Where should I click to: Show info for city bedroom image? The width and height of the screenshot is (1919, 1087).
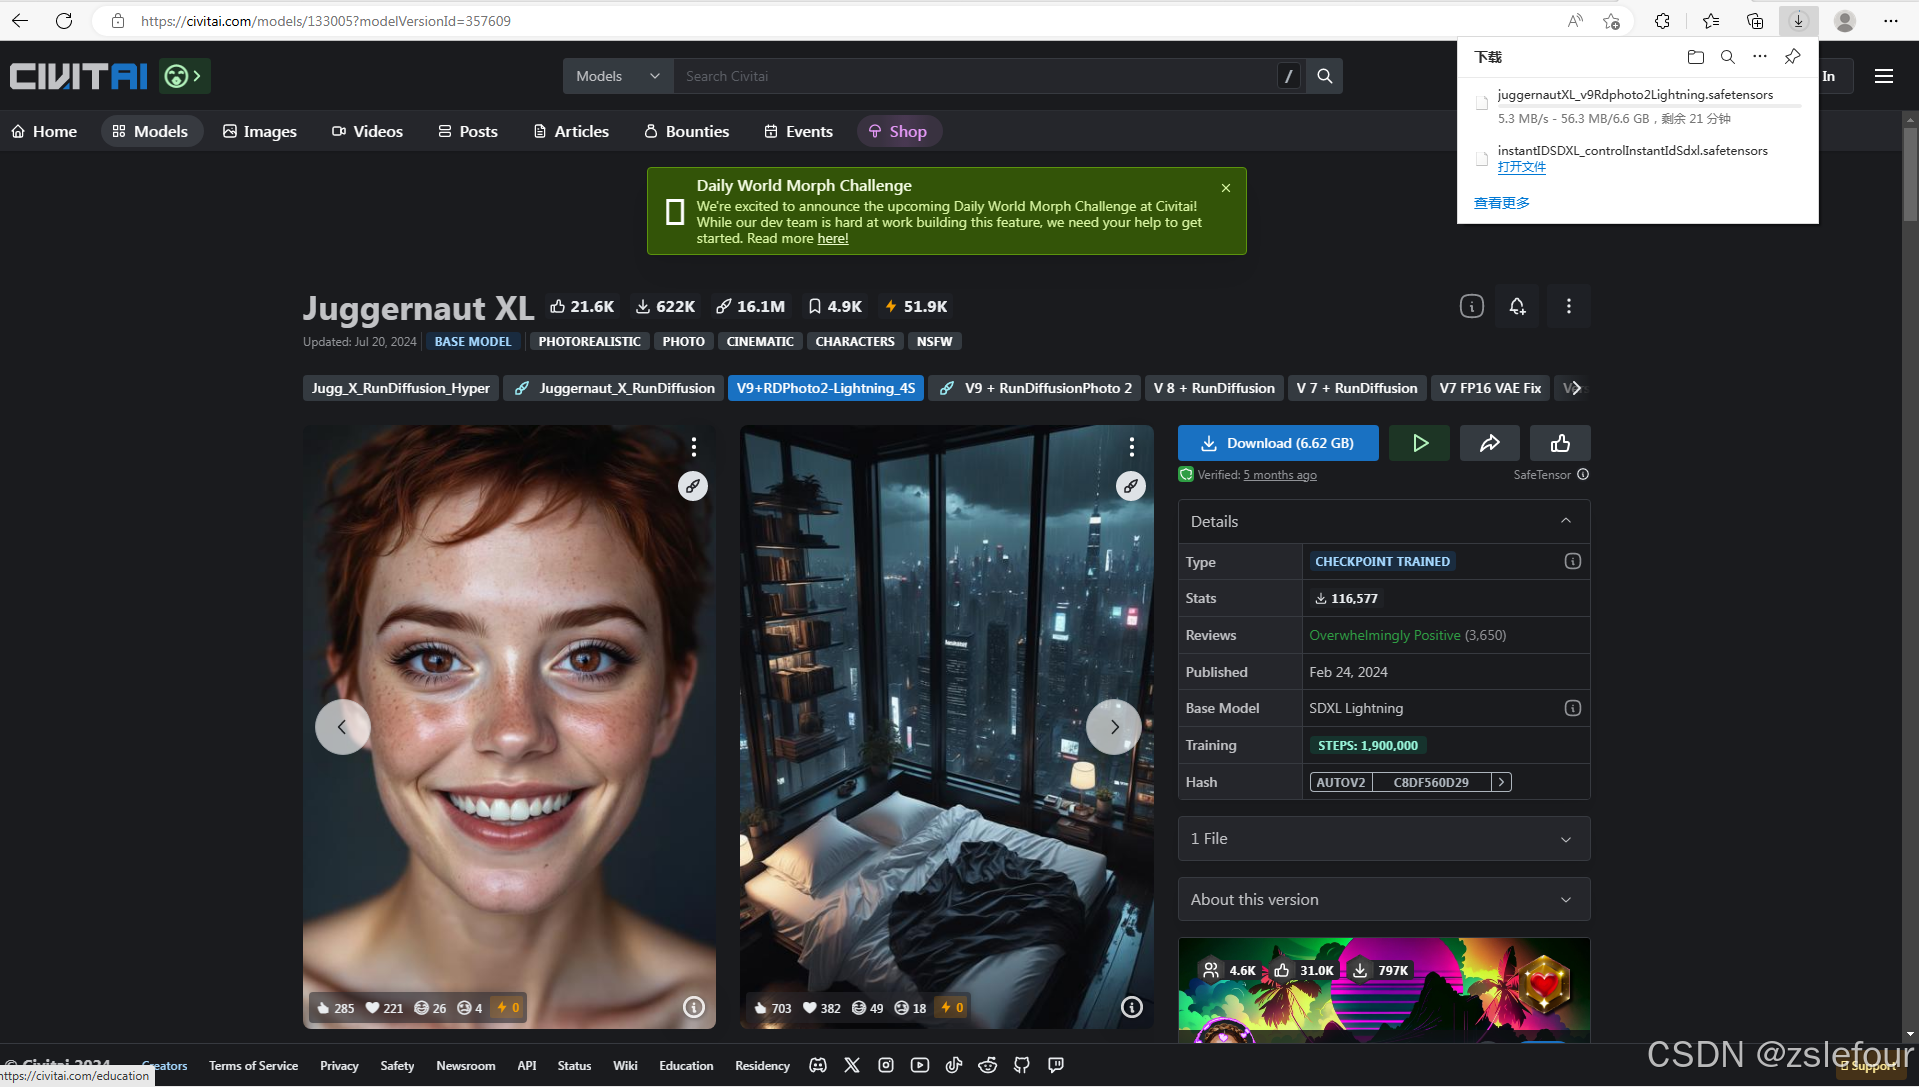point(1131,1007)
